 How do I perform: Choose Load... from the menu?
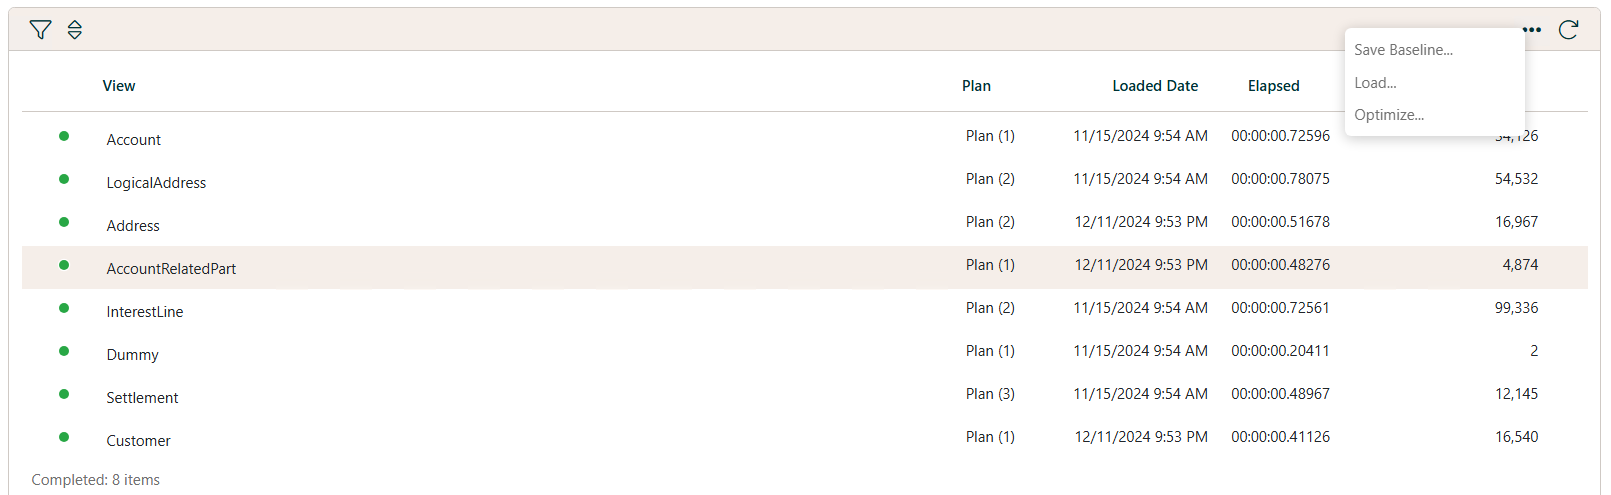point(1375,83)
